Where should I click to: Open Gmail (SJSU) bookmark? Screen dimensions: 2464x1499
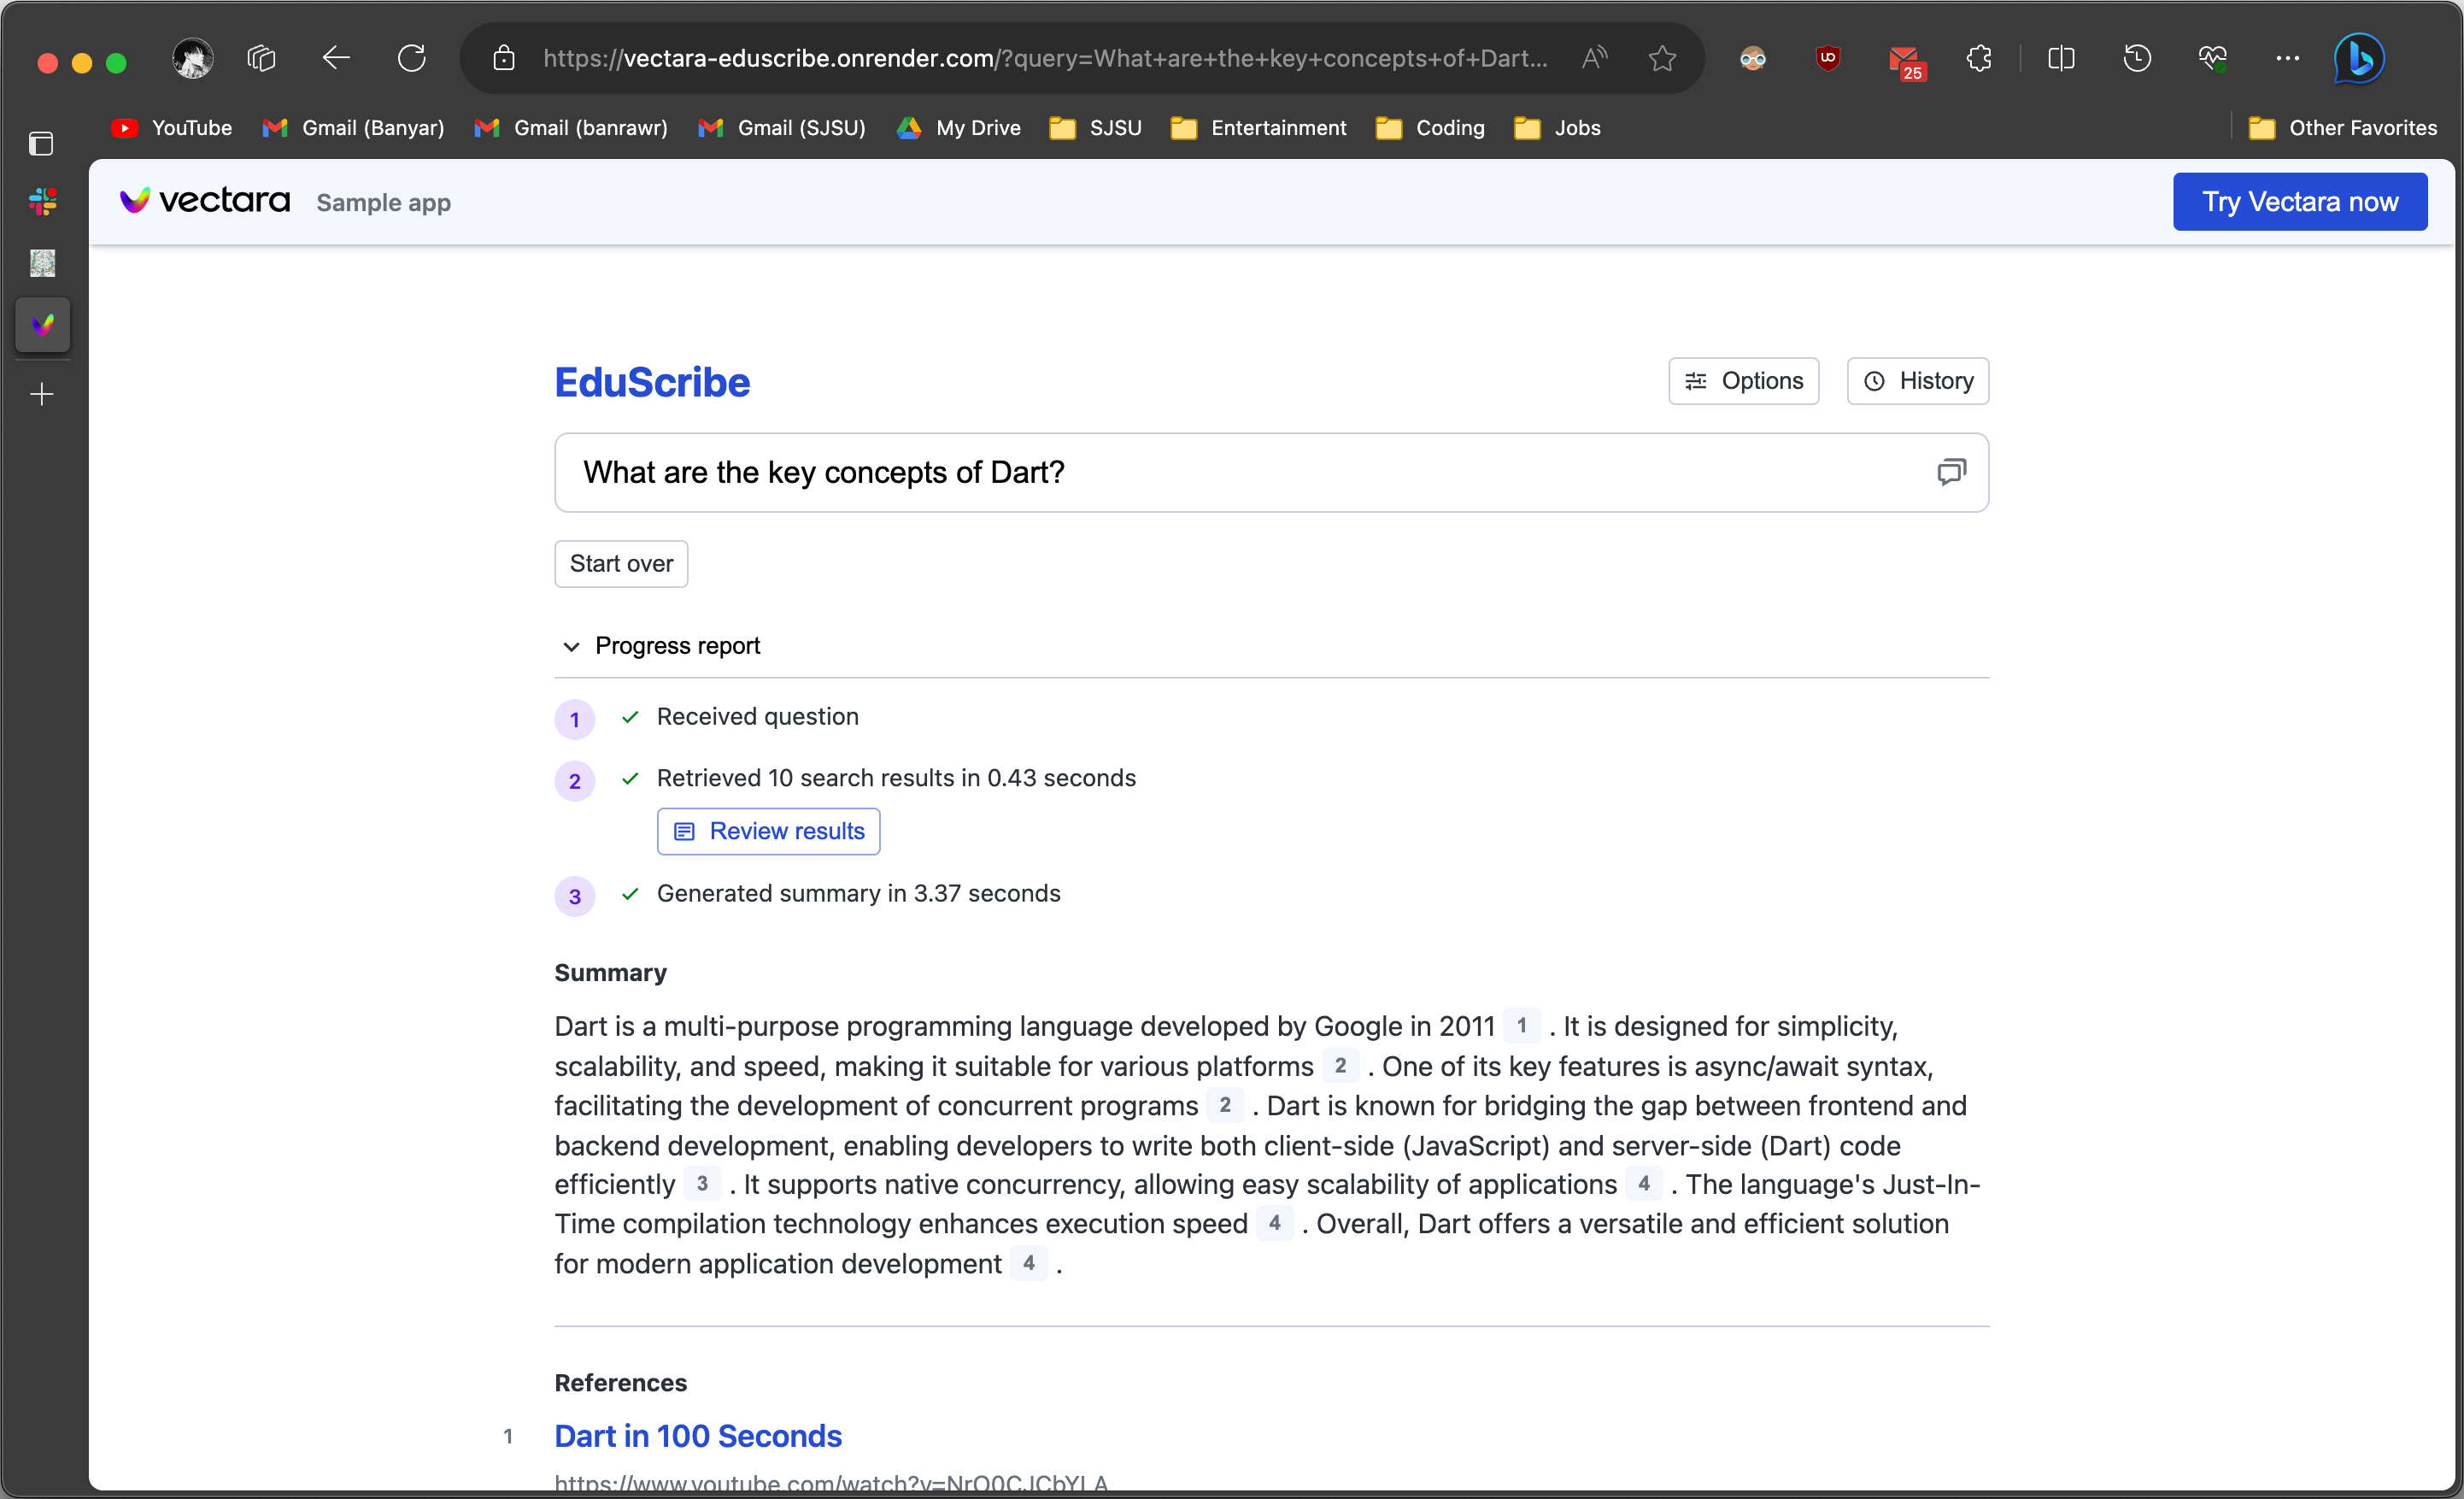782,128
